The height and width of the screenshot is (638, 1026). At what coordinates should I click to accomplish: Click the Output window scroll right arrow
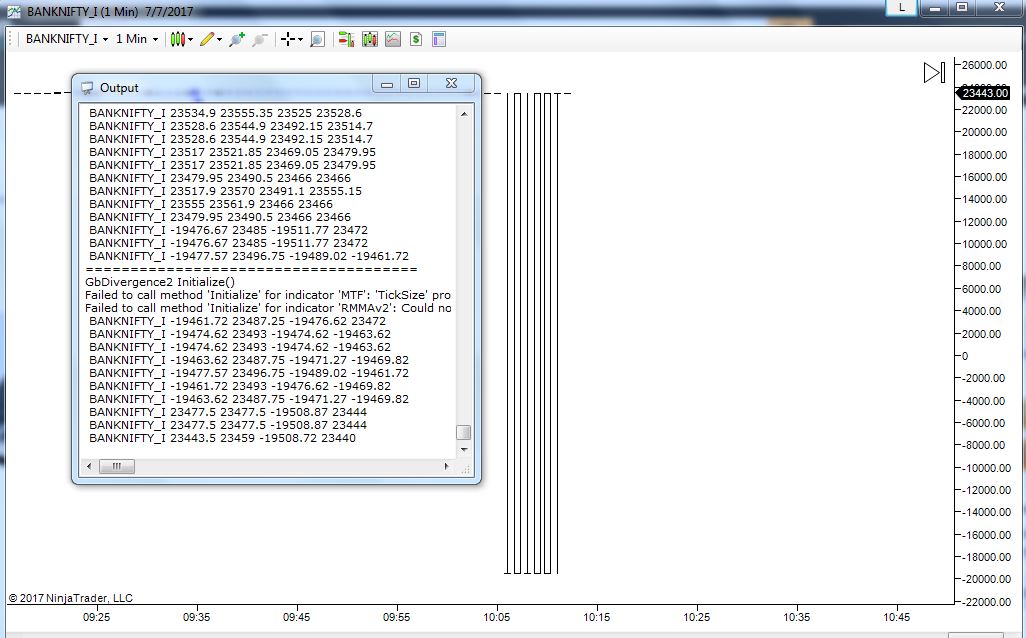point(446,467)
